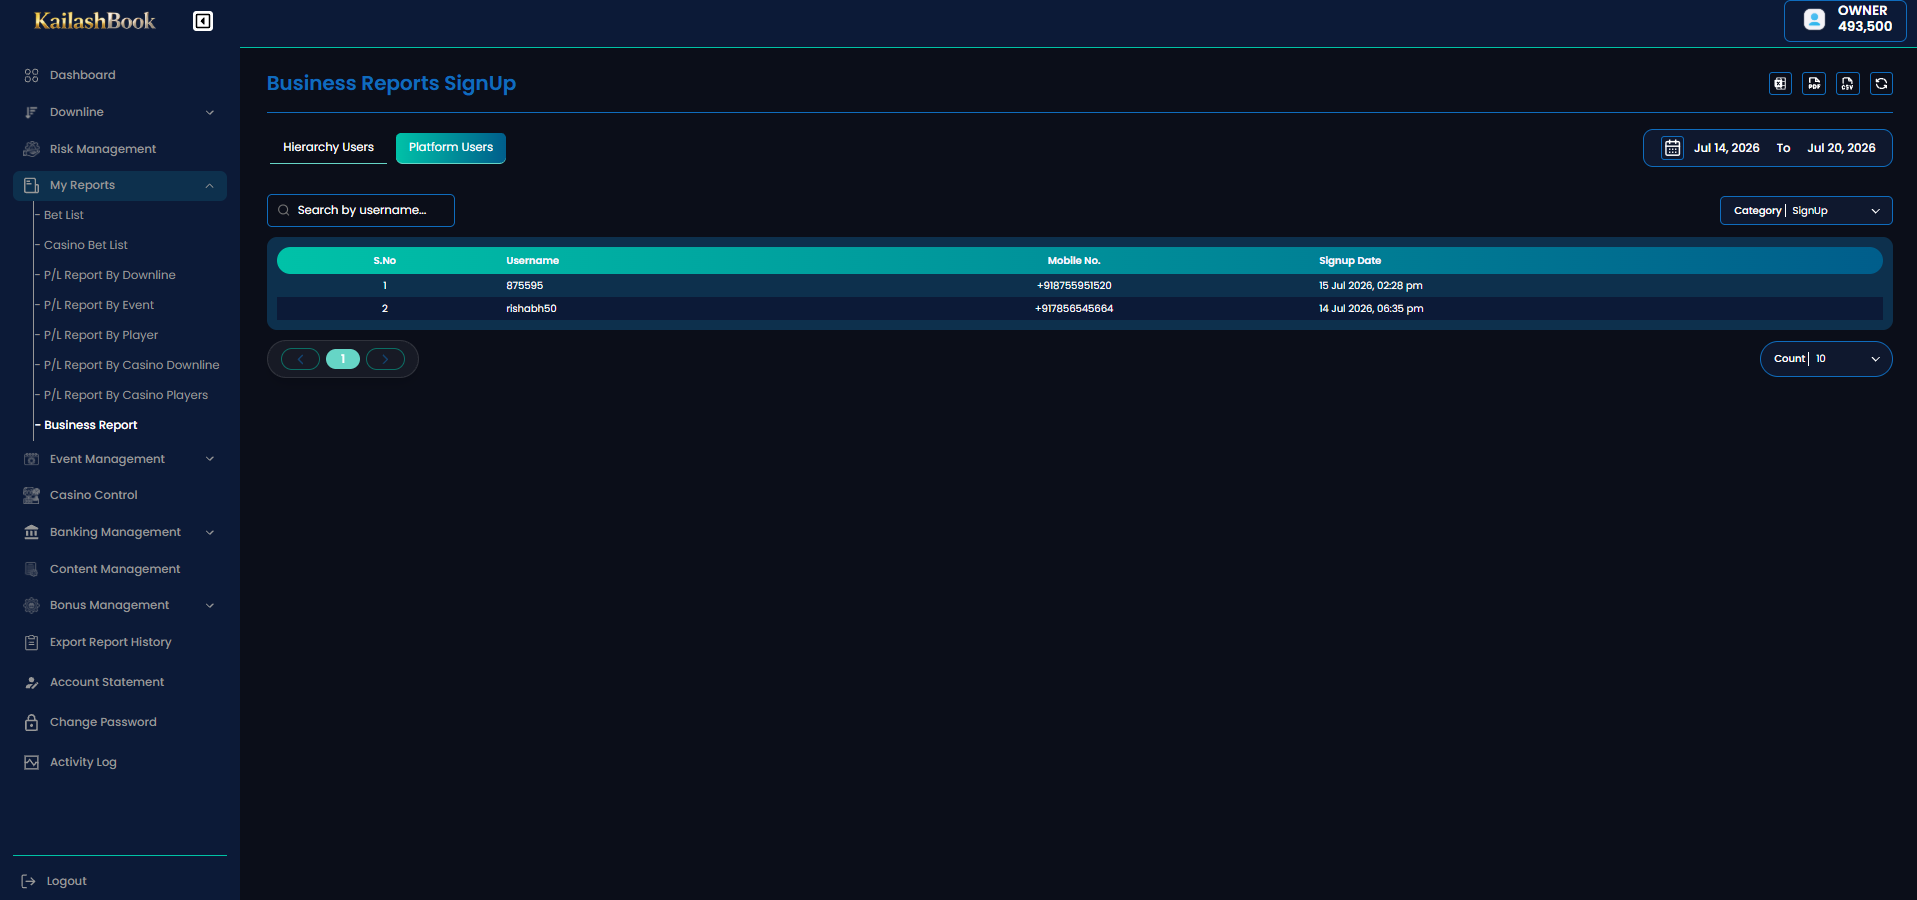This screenshot has height=900, width=1917.
Task: Select the Platform Users tab
Action: 451,147
